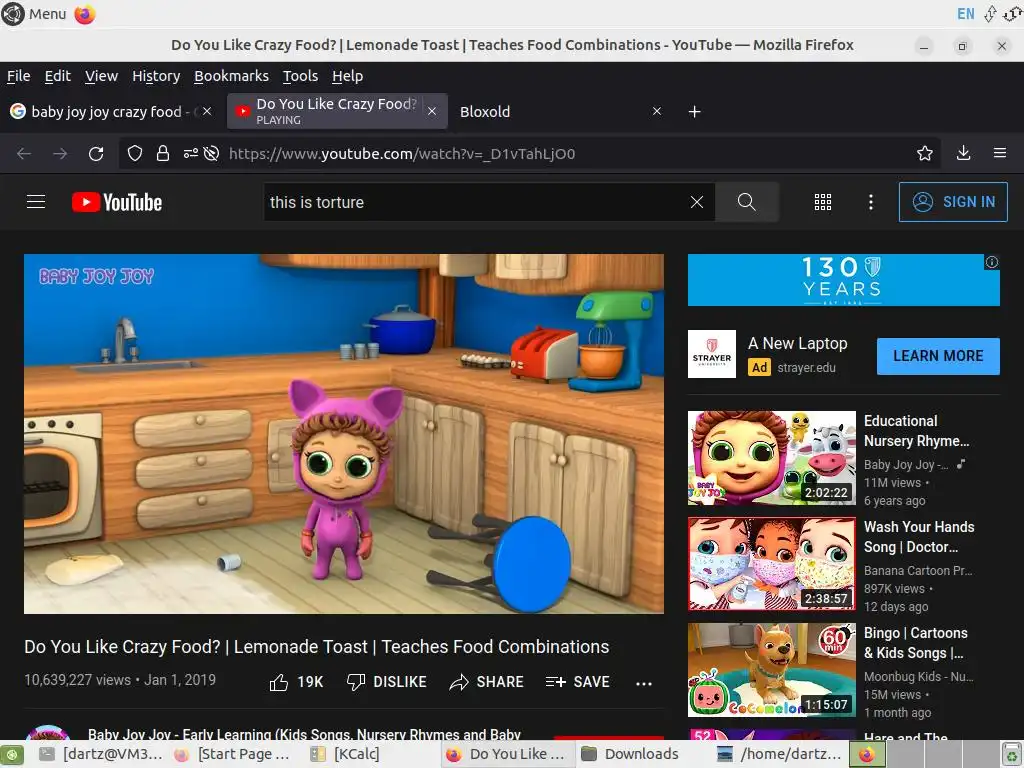
Task: Close the Bloxold tab
Action: point(657,112)
